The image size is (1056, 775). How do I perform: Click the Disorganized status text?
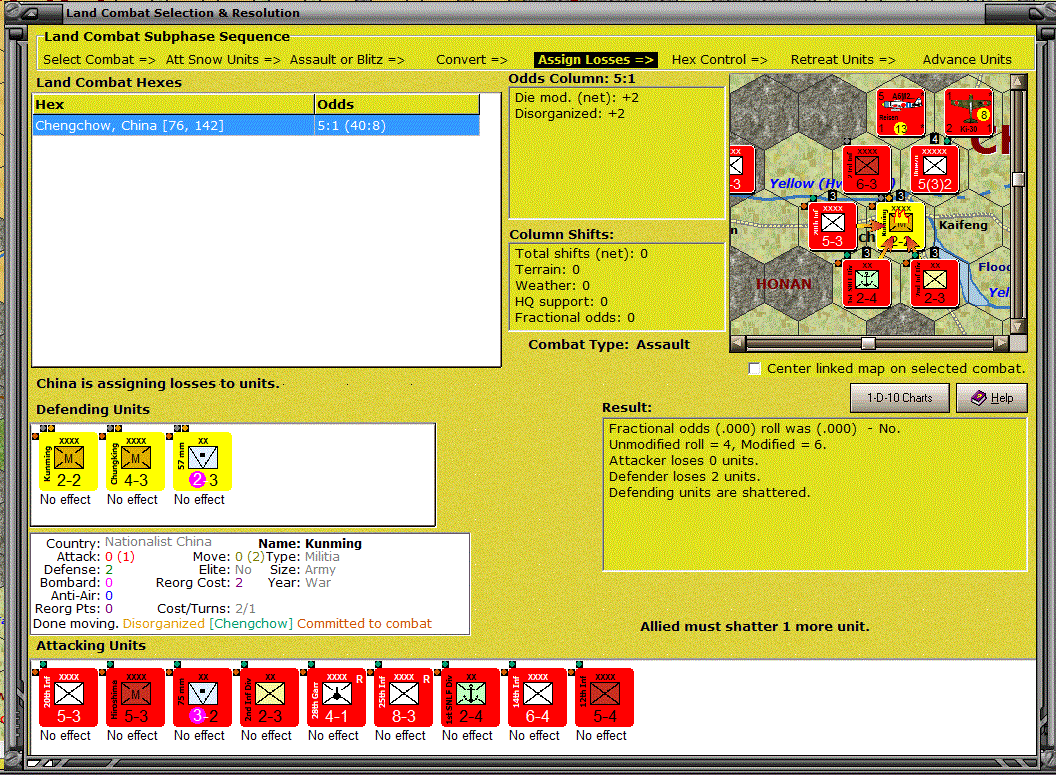164,624
